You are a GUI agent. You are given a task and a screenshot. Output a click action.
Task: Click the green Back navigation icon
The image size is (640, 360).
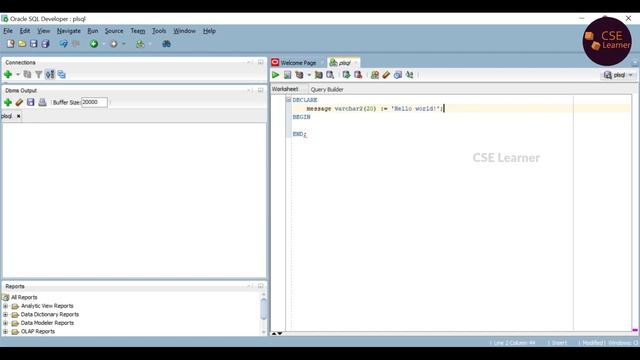tap(94, 44)
